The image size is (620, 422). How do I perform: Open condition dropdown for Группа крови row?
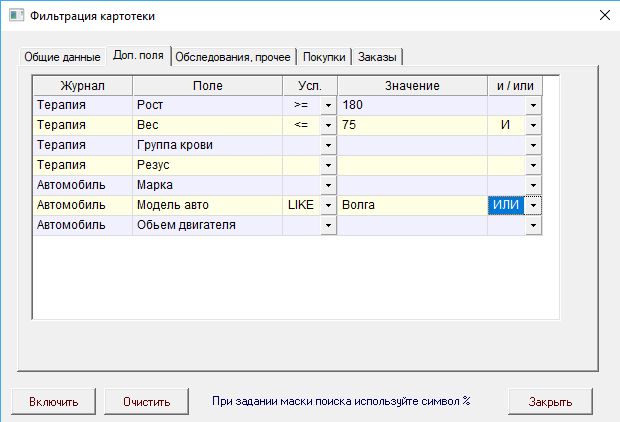point(328,146)
